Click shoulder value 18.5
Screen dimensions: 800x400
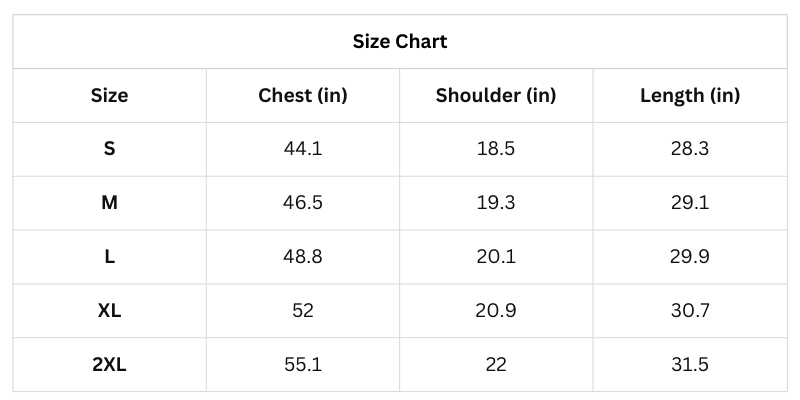coord(496,149)
